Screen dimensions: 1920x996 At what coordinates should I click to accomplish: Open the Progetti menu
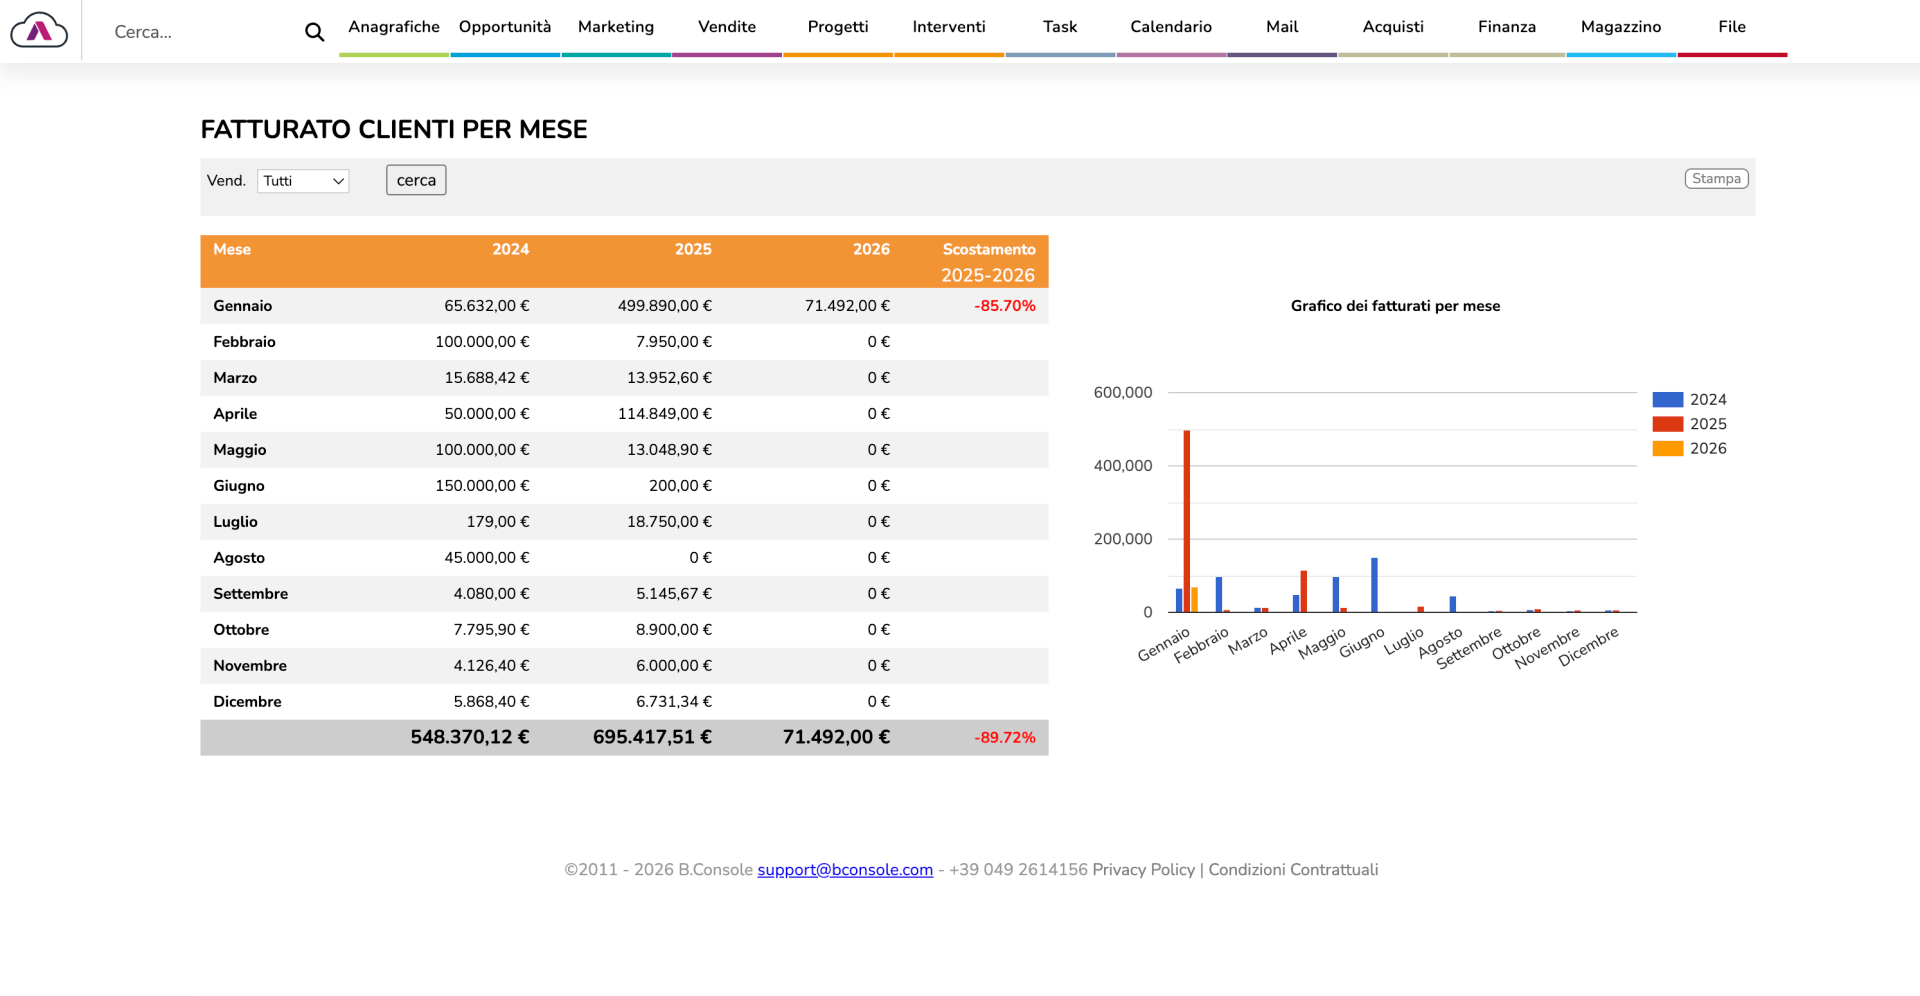(838, 27)
